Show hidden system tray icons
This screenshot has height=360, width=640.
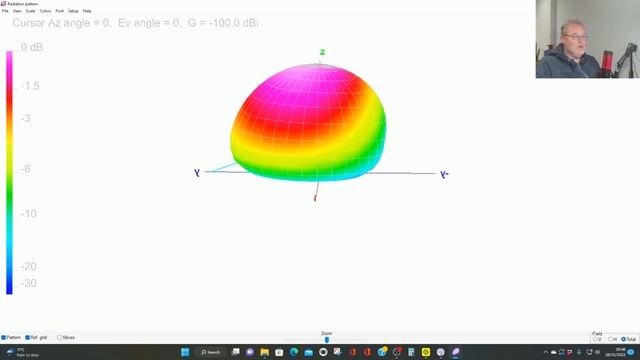(545, 352)
